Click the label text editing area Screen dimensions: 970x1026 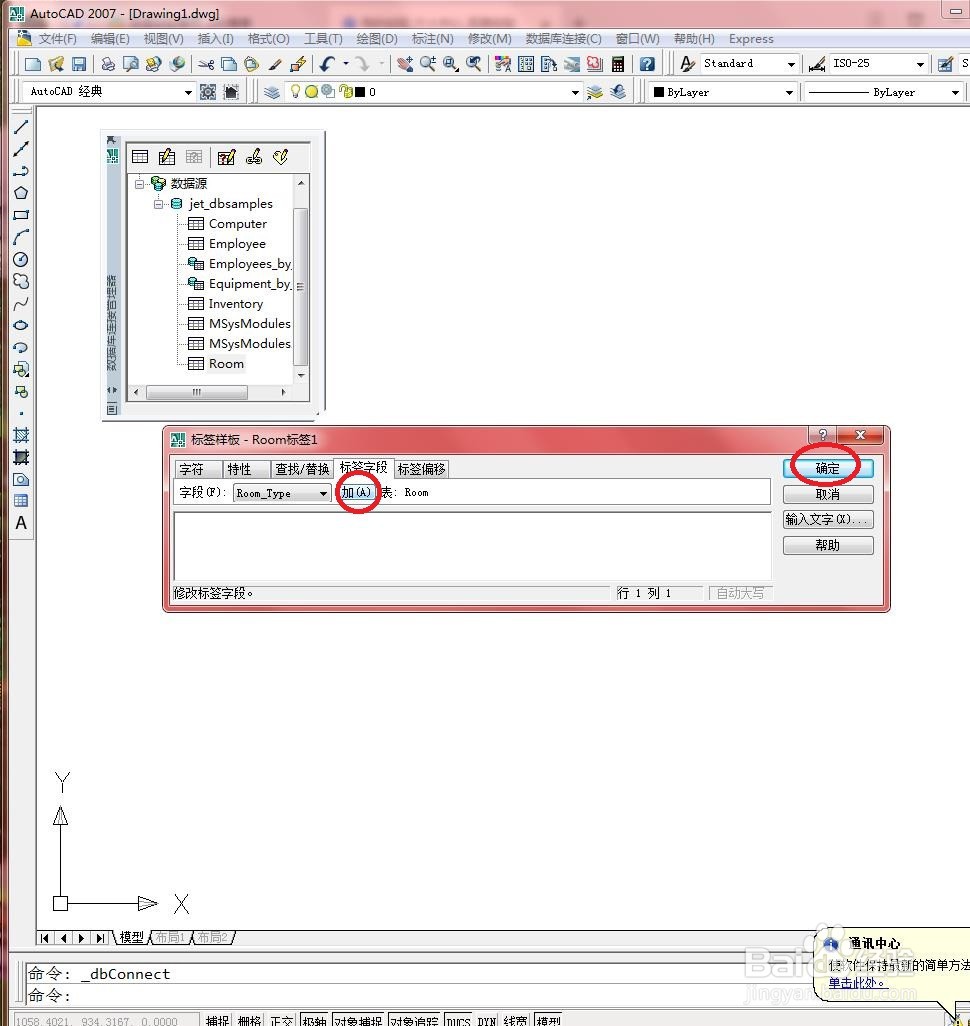pyautogui.click(x=472, y=546)
